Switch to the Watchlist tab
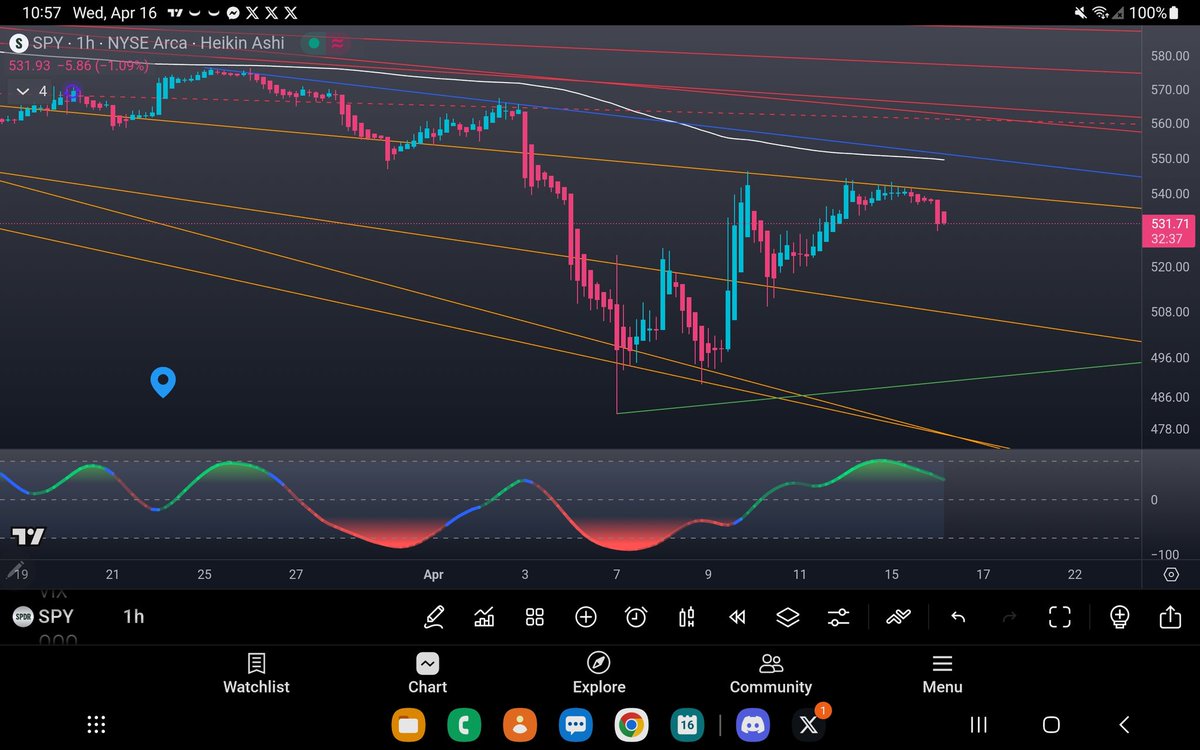This screenshot has width=1200, height=750. [x=256, y=674]
